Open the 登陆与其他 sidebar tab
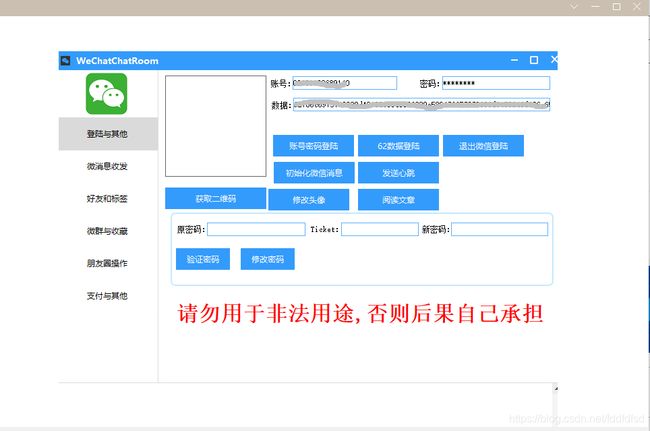The width and height of the screenshot is (650, 431). (108, 134)
